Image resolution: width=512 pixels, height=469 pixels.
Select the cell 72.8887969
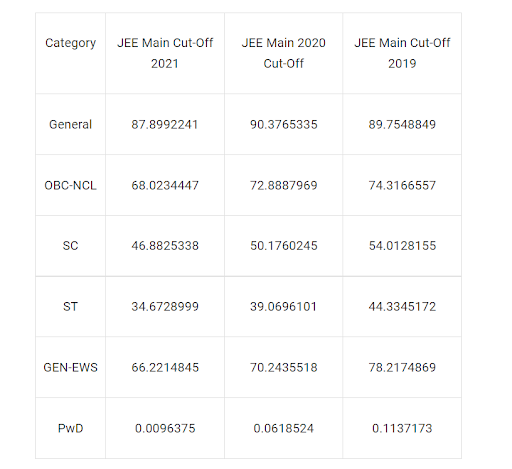pyautogui.click(x=284, y=185)
